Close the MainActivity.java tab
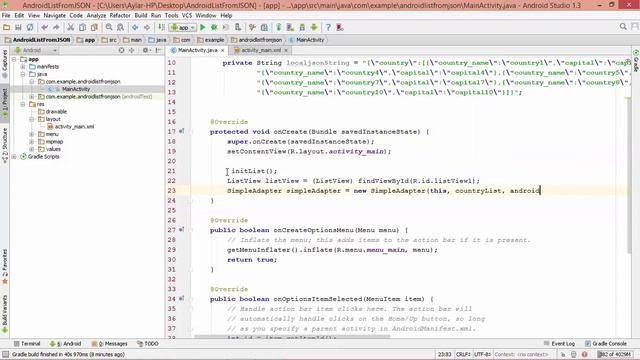Screen dimensions: 640x360 pyautogui.click(x=222, y=50)
